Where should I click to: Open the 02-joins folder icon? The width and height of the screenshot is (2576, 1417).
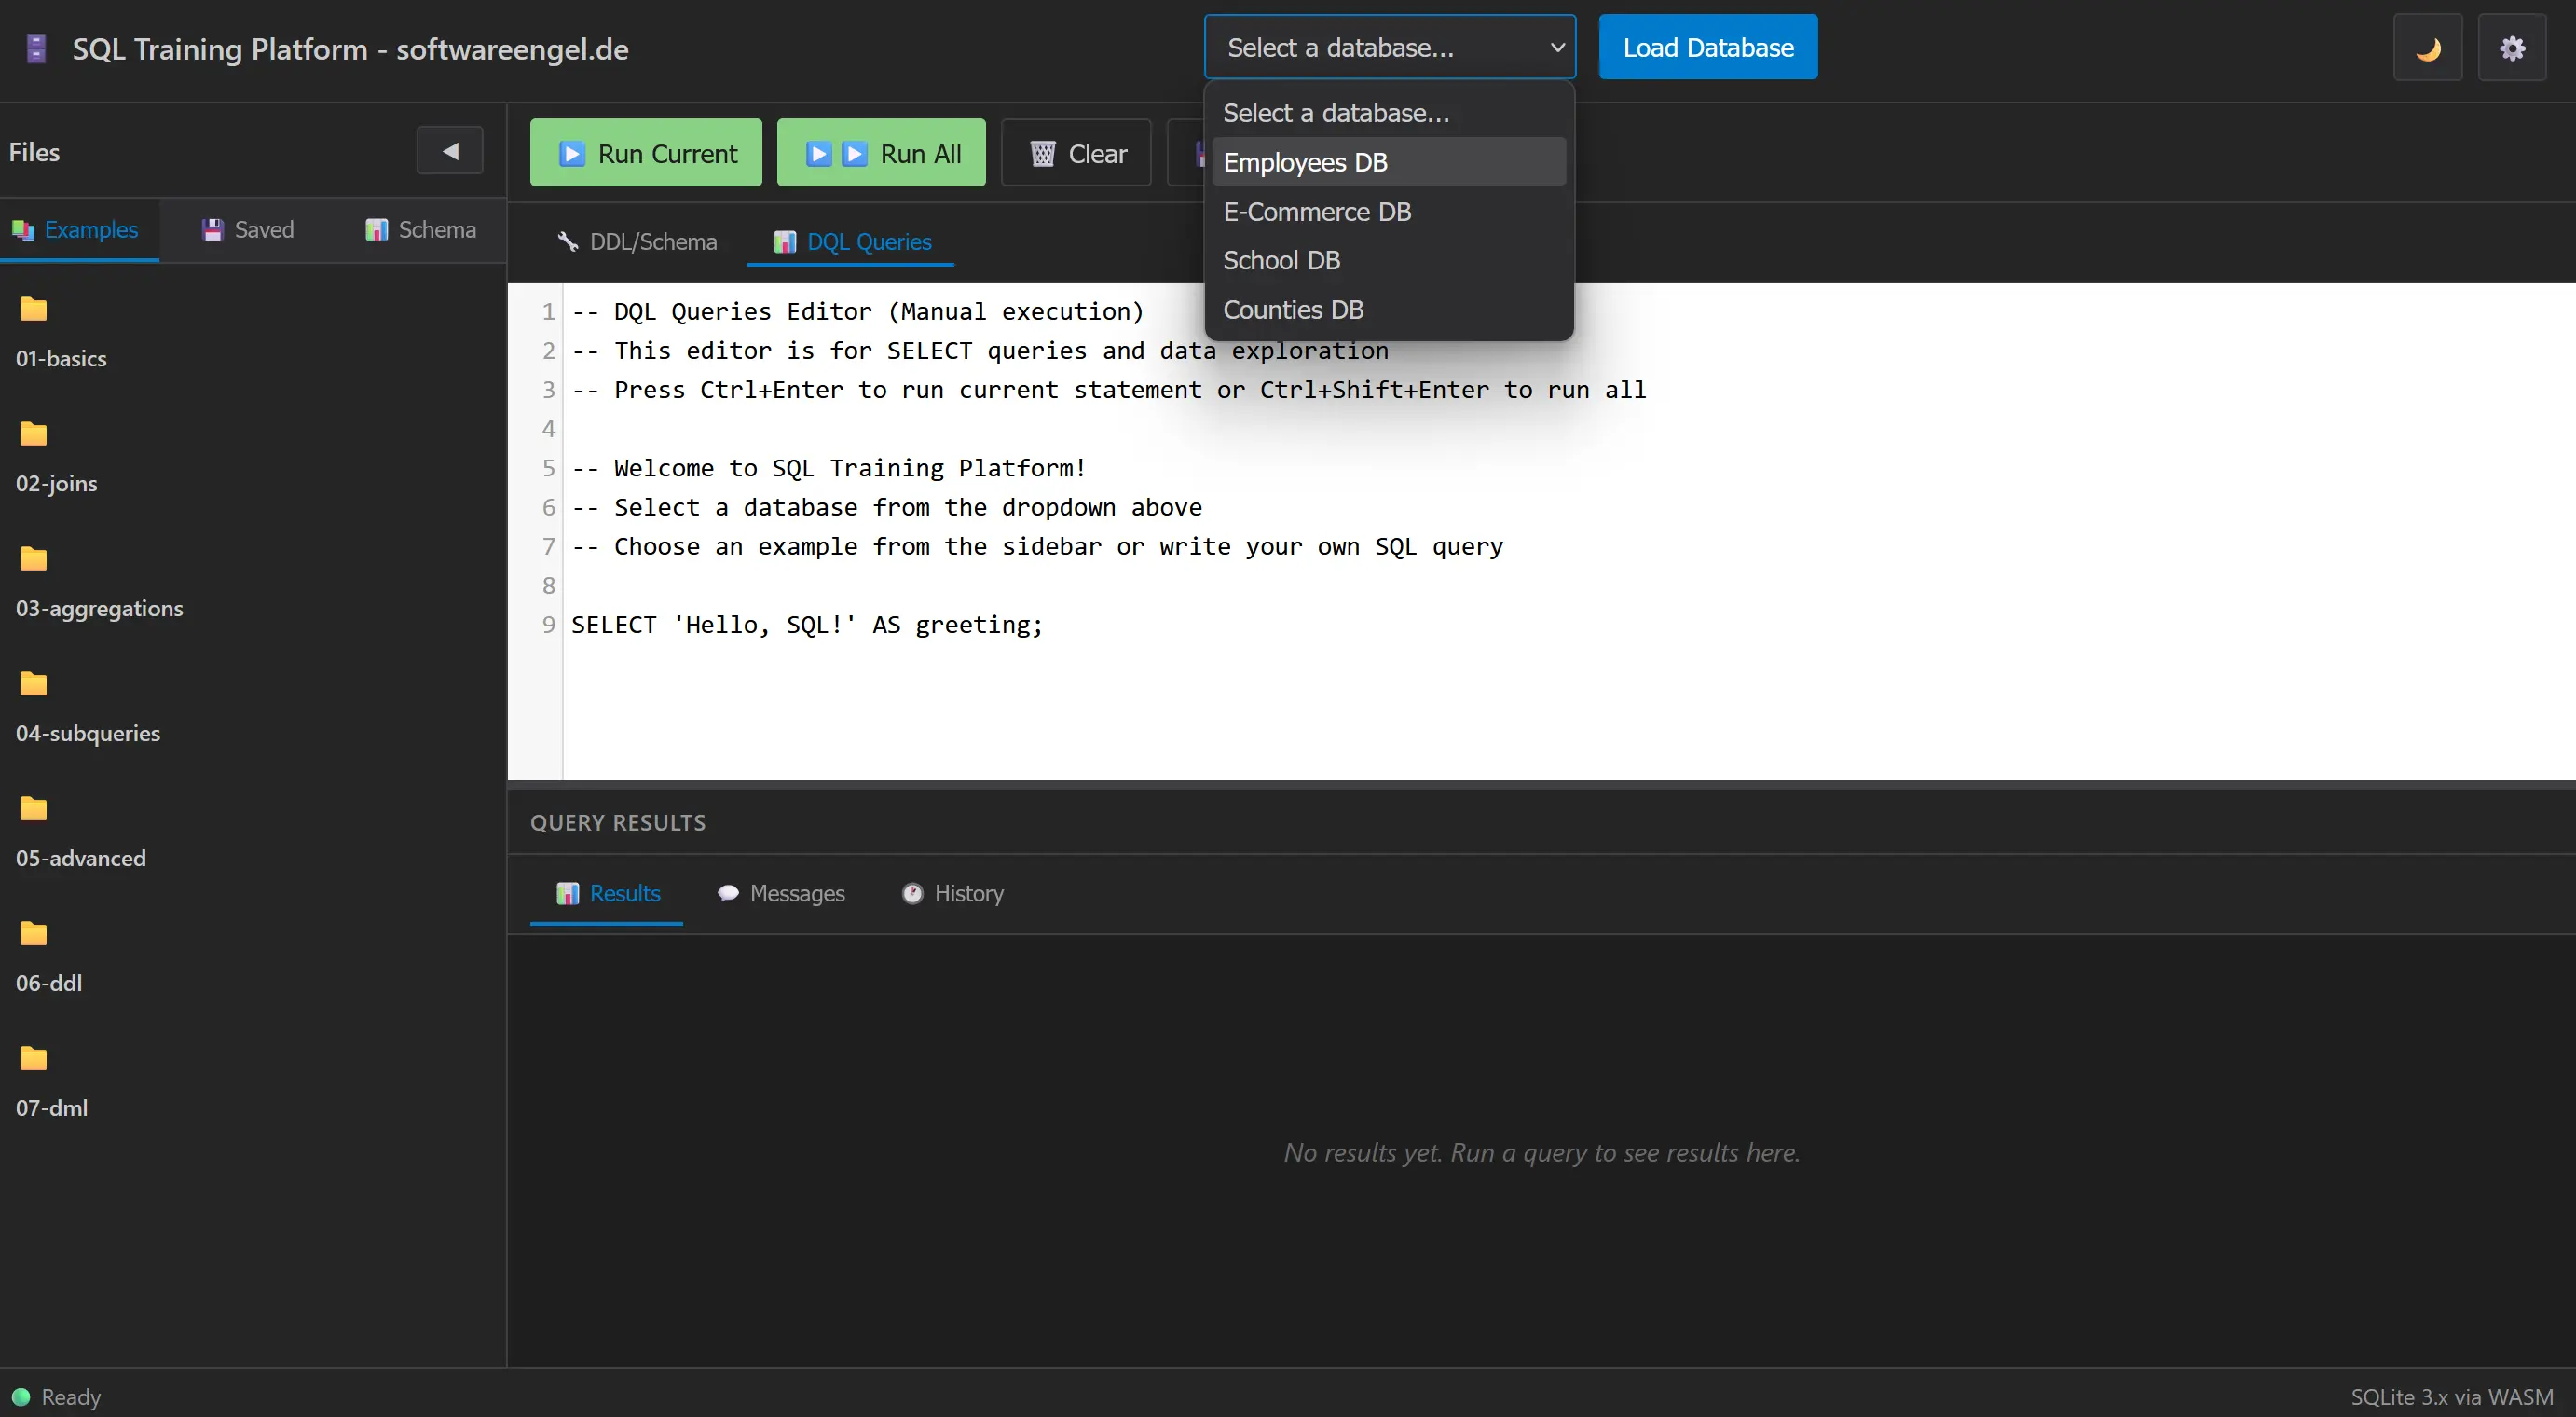coord(34,435)
